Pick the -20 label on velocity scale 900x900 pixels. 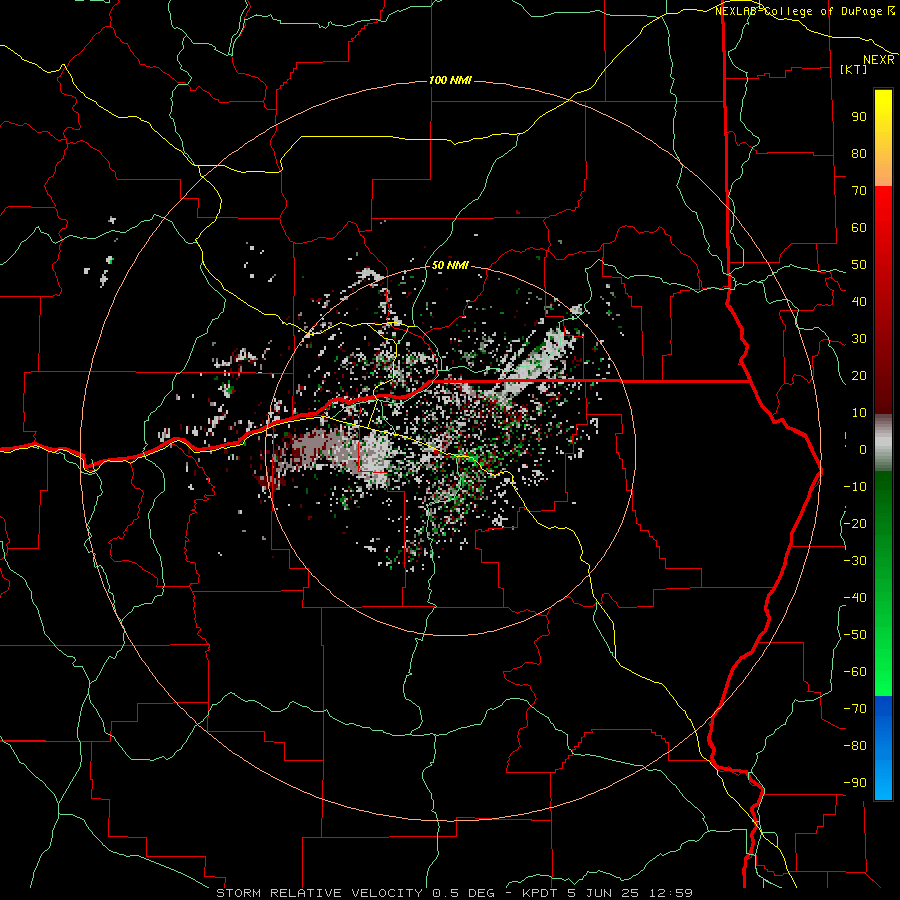pos(855,523)
